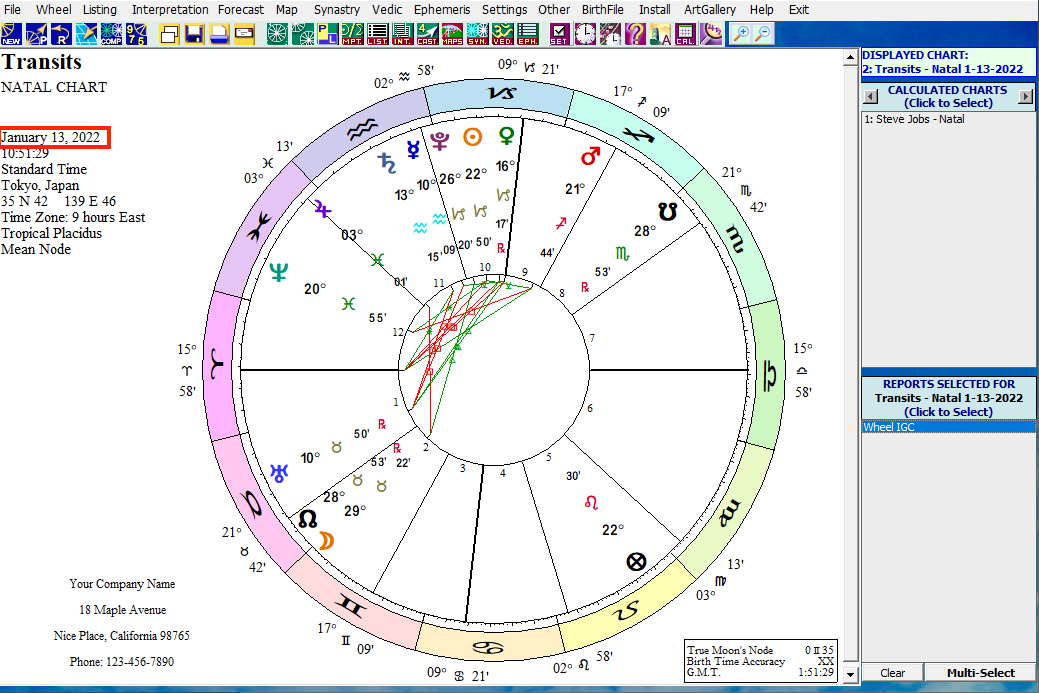Screen dimensions: 1039x693
Task: Click the Clear button
Action: click(893, 672)
